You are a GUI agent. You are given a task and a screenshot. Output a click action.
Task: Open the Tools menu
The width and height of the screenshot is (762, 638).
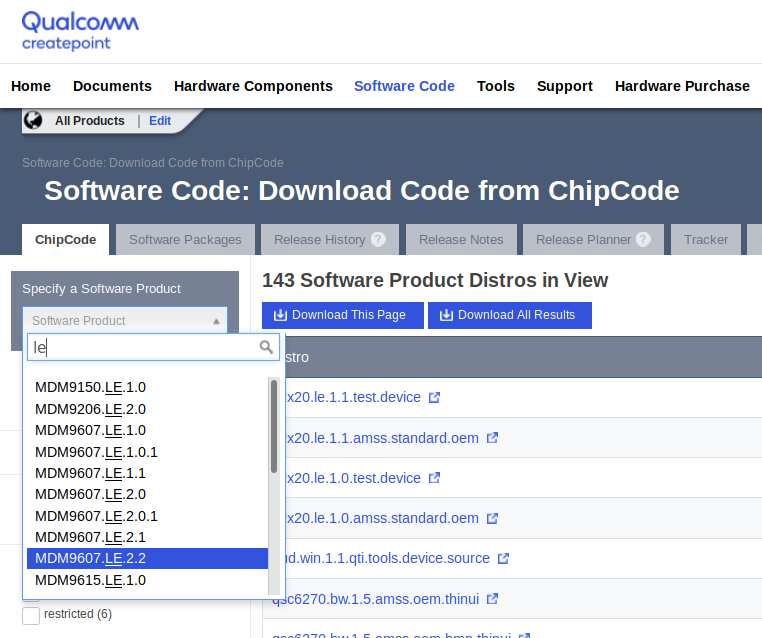496,86
